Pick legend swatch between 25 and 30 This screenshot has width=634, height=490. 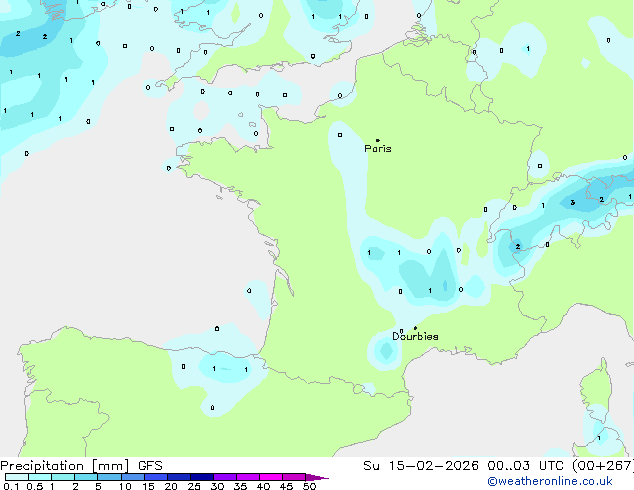[202, 477]
